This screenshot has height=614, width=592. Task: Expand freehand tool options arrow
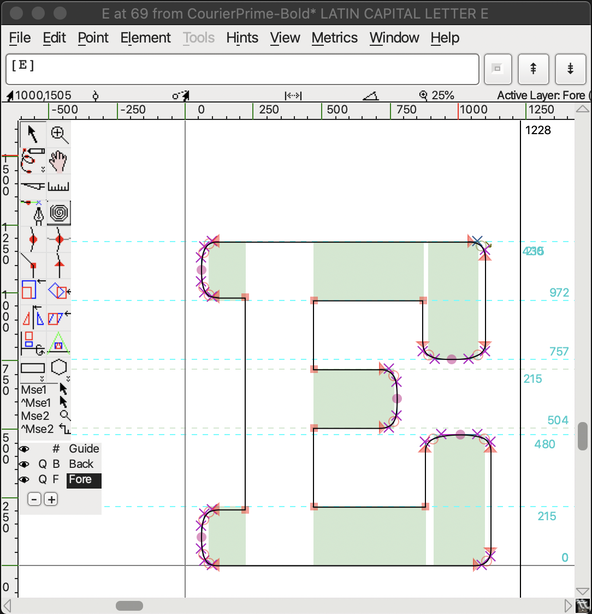(x=43, y=169)
